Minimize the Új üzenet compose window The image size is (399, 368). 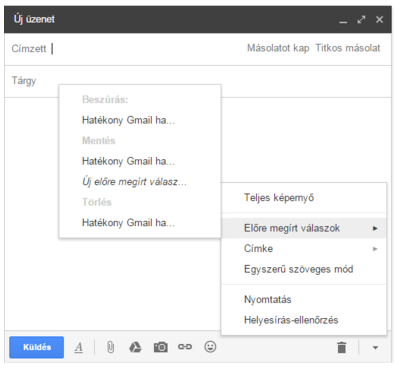pyautogui.click(x=343, y=22)
